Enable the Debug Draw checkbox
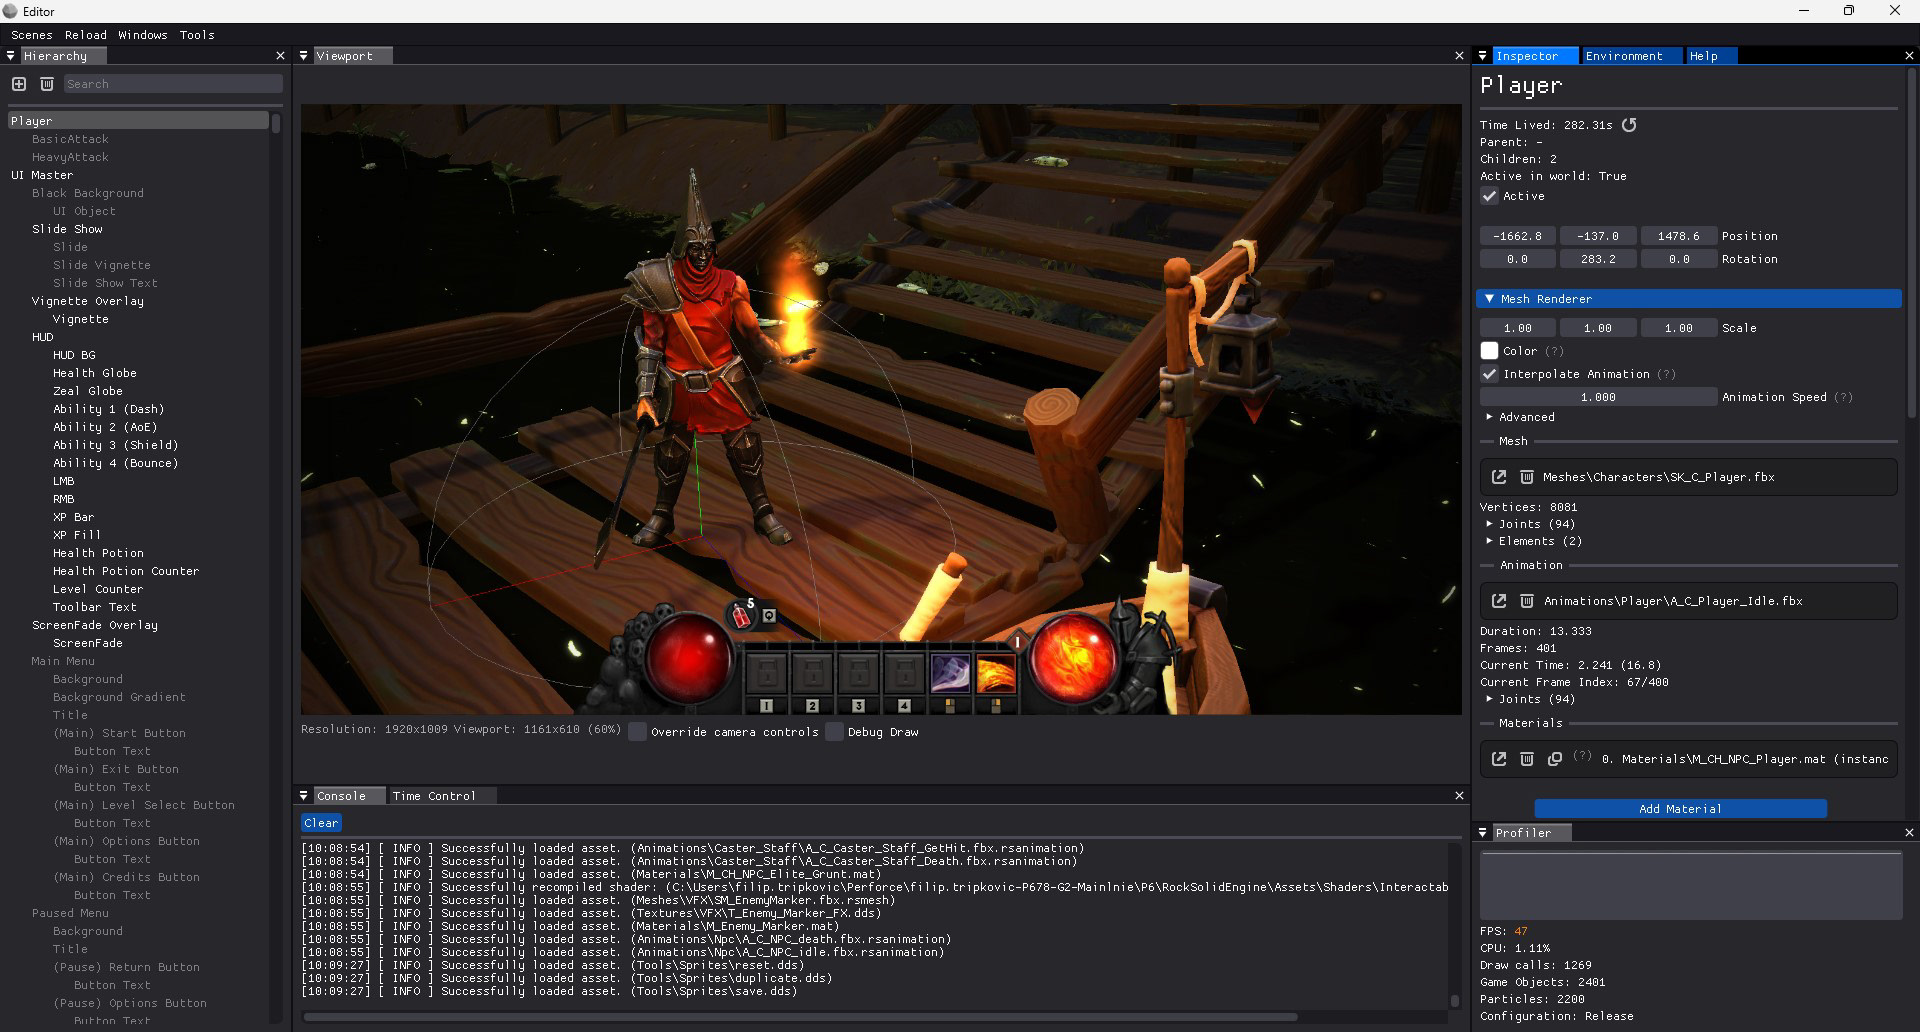This screenshot has width=1920, height=1032. coord(834,732)
